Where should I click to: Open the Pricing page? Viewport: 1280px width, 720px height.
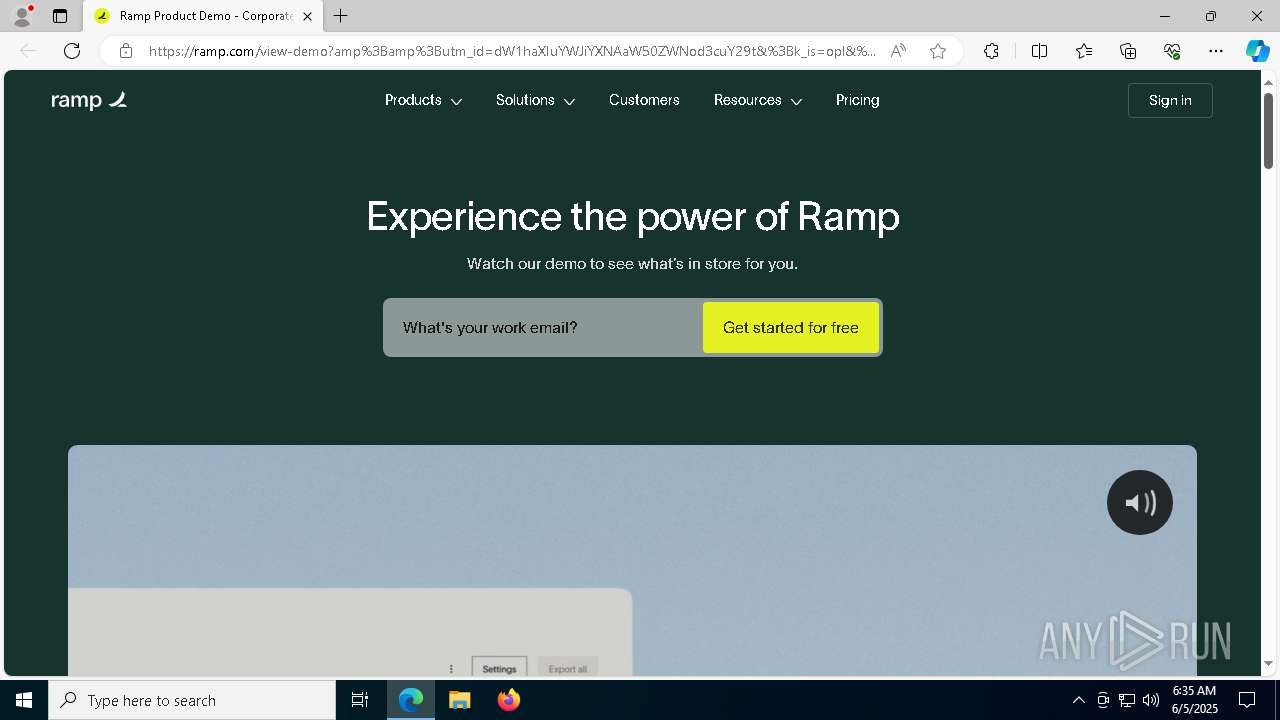pos(858,100)
